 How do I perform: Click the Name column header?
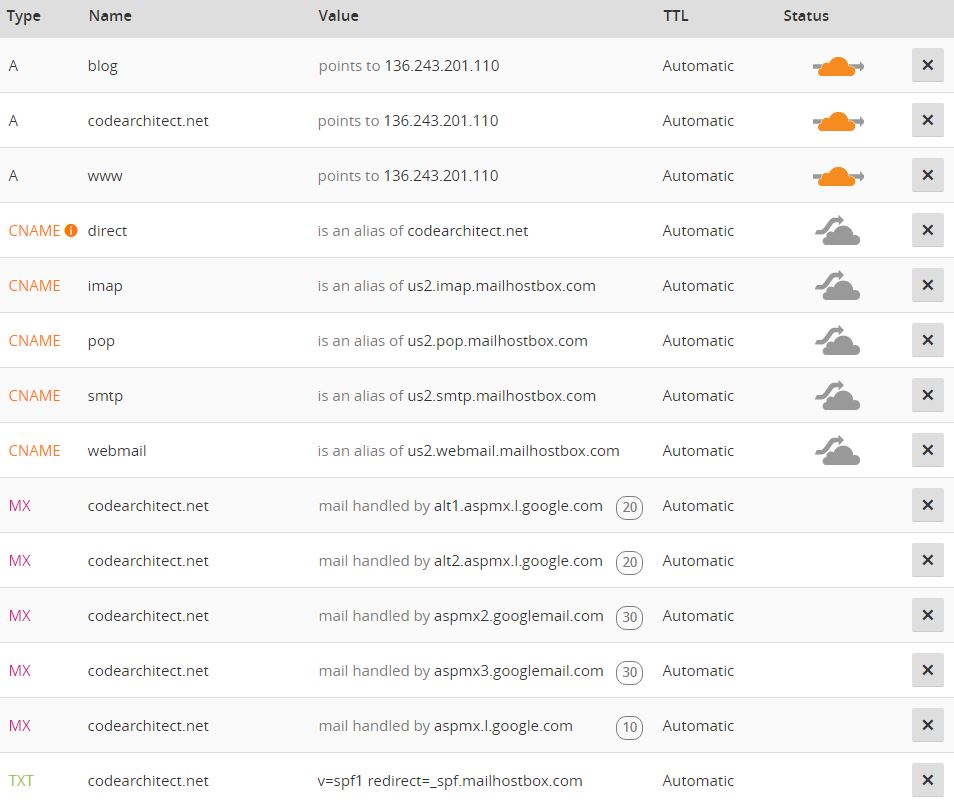(x=110, y=16)
